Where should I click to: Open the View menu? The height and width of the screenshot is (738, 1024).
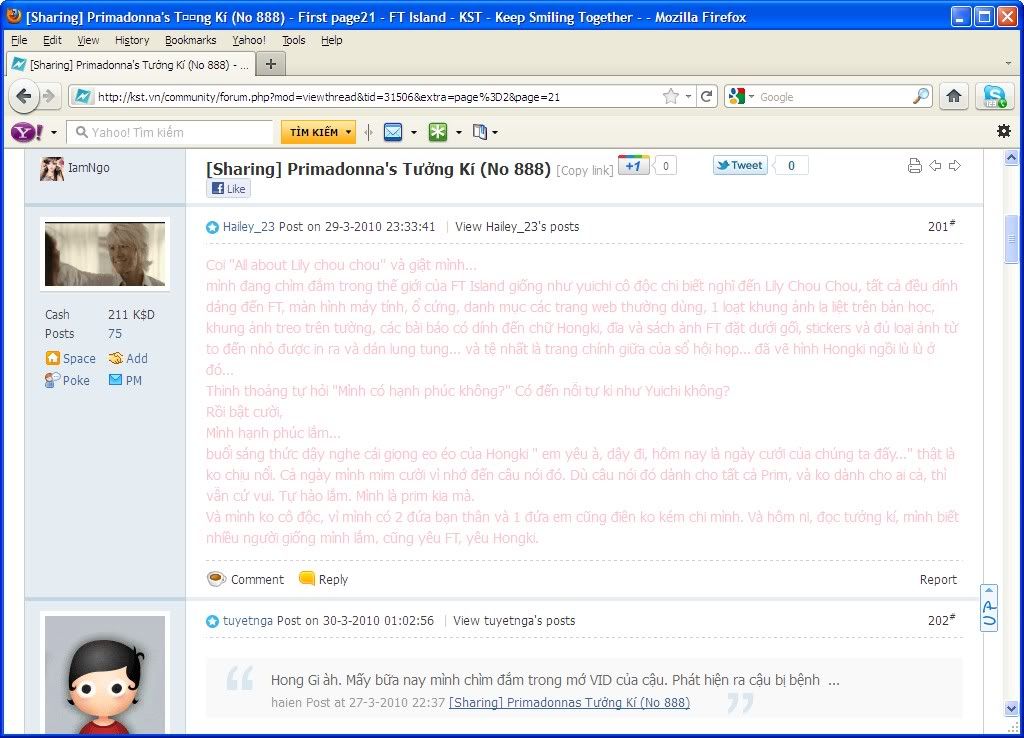click(88, 40)
